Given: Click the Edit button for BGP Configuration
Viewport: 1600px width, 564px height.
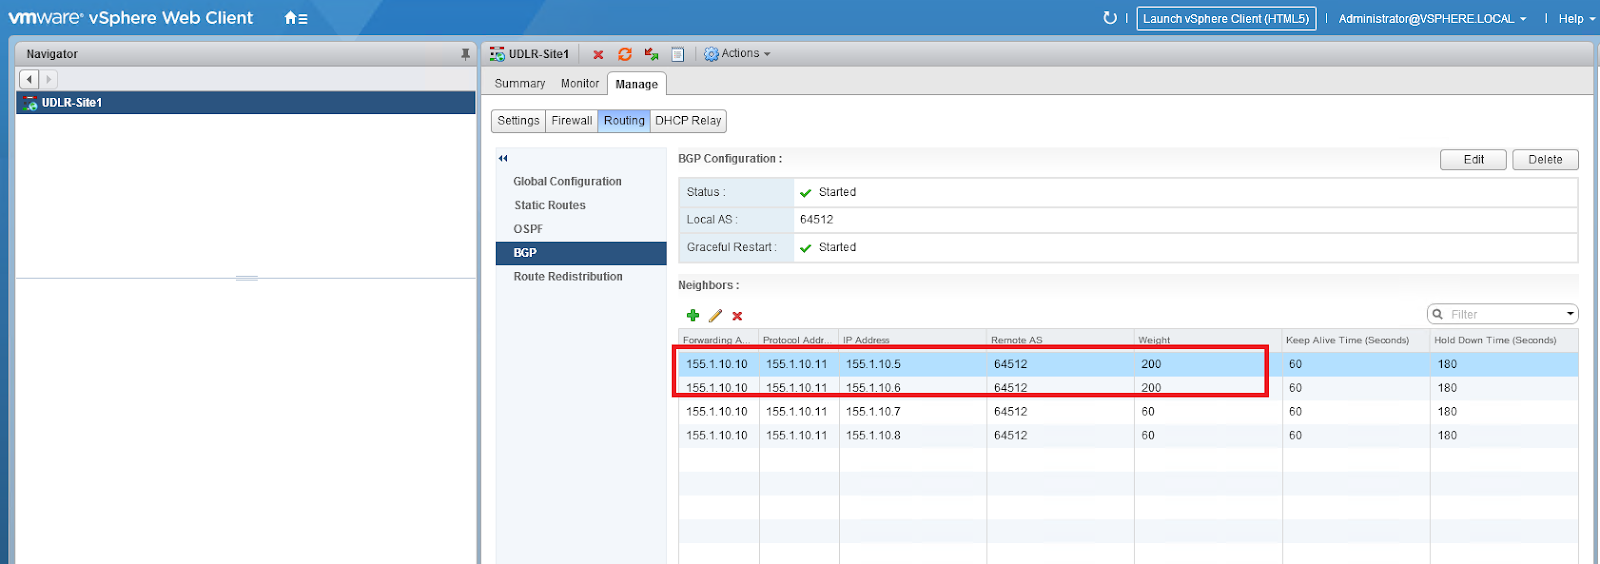Looking at the screenshot, I should click(1473, 160).
